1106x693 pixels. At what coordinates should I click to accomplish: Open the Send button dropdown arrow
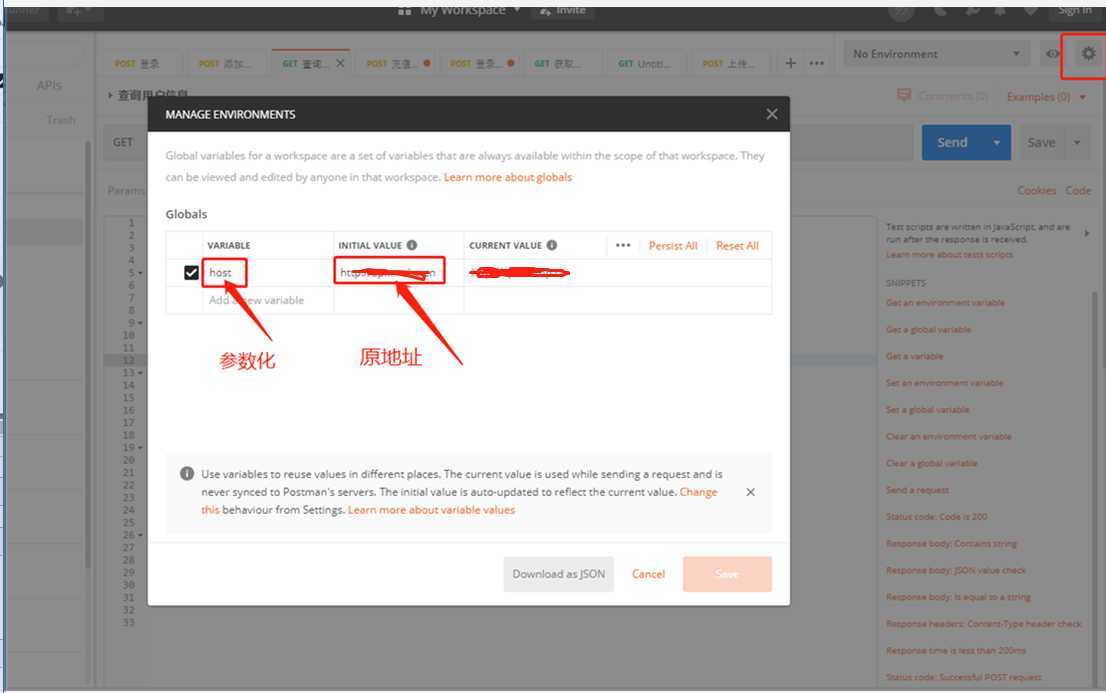click(x=997, y=143)
